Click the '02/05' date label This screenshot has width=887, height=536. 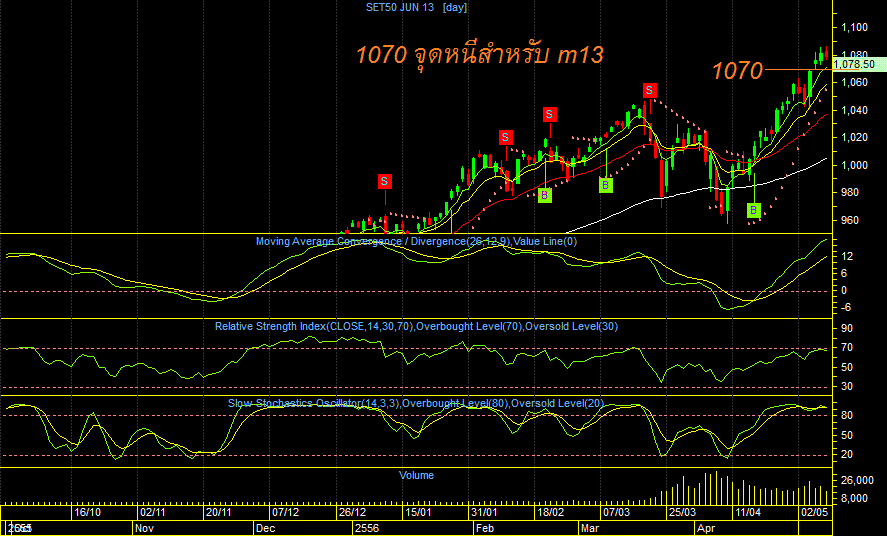815,512
